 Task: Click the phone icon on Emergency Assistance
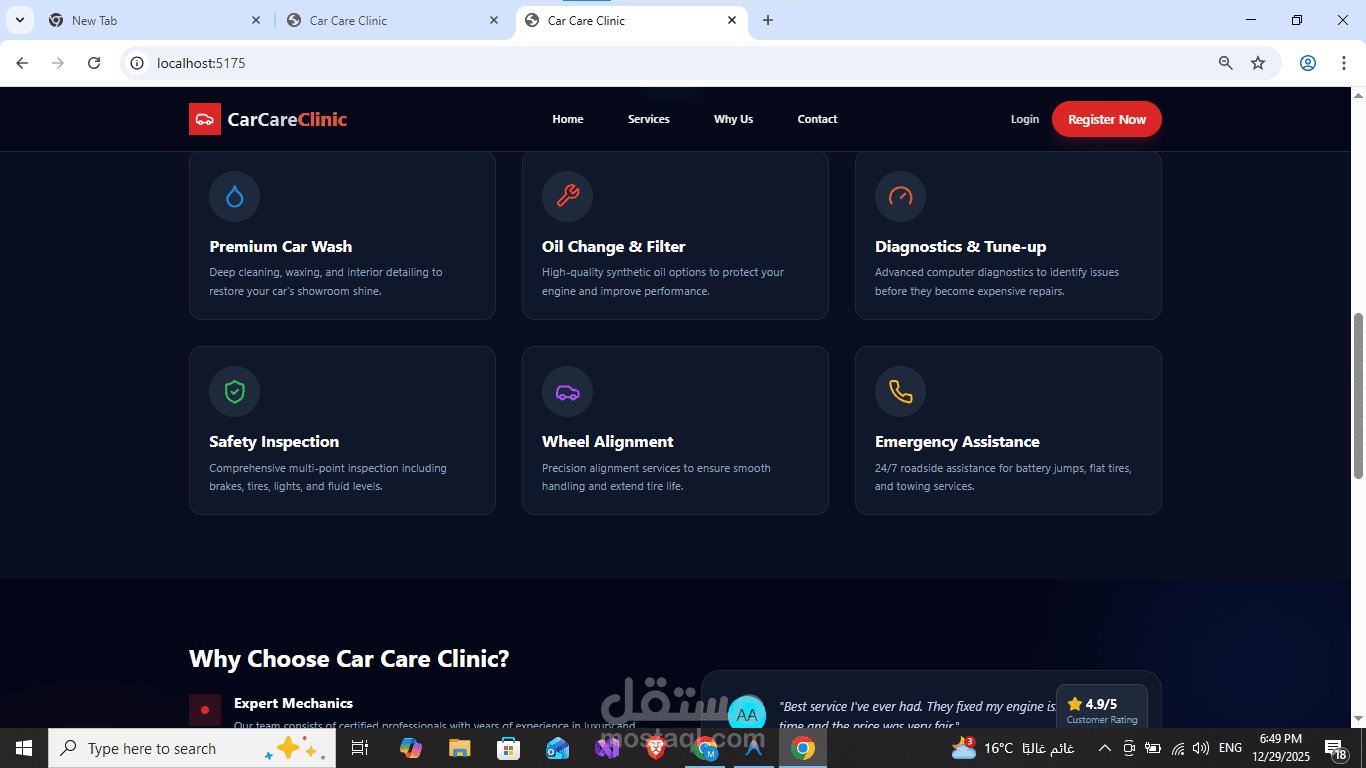900,391
